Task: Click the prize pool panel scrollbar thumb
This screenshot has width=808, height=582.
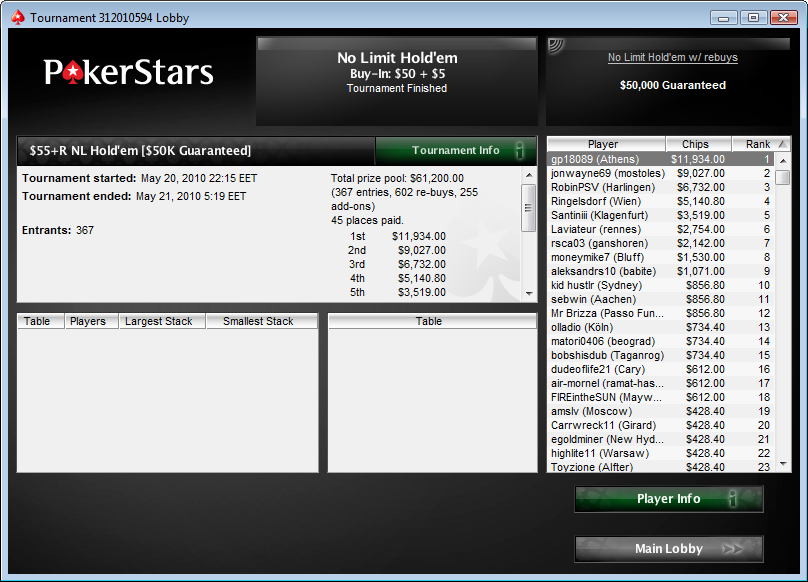Action: 529,208
